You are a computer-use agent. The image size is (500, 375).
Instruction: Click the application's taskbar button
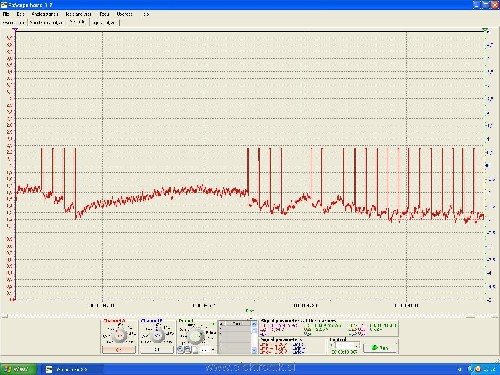tap(73, 369)
